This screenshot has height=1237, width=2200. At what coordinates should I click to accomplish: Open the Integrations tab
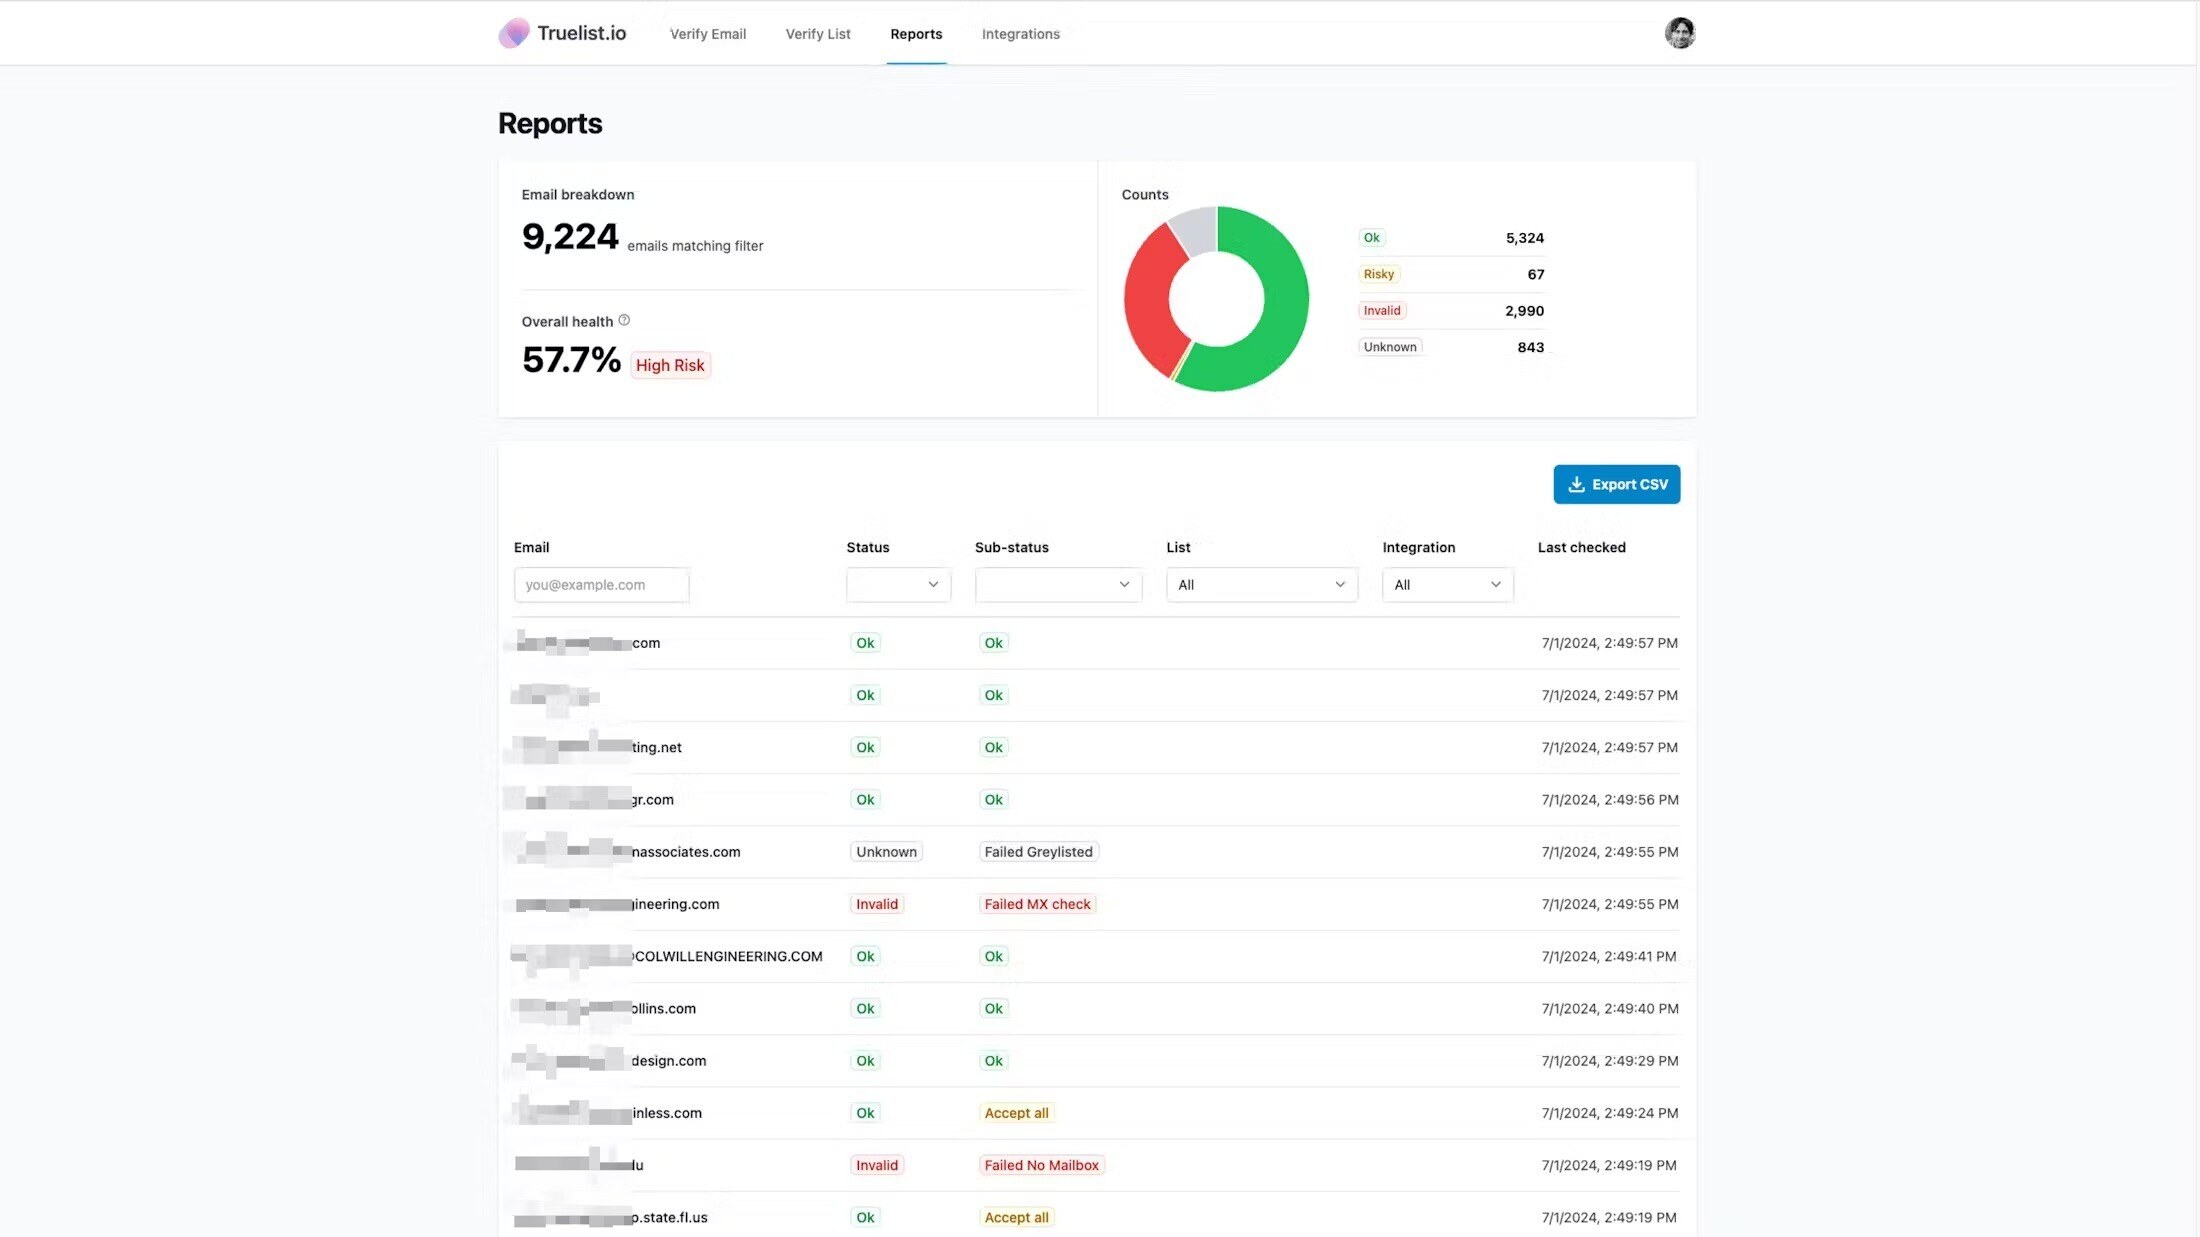[1020, 34]
